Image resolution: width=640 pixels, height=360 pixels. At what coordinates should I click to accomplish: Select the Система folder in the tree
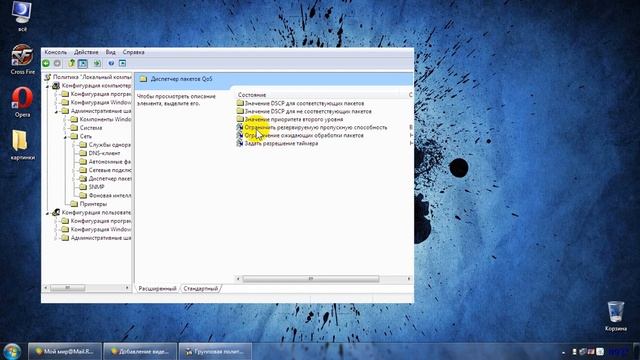pyautogui.click(x=91, y=128)
